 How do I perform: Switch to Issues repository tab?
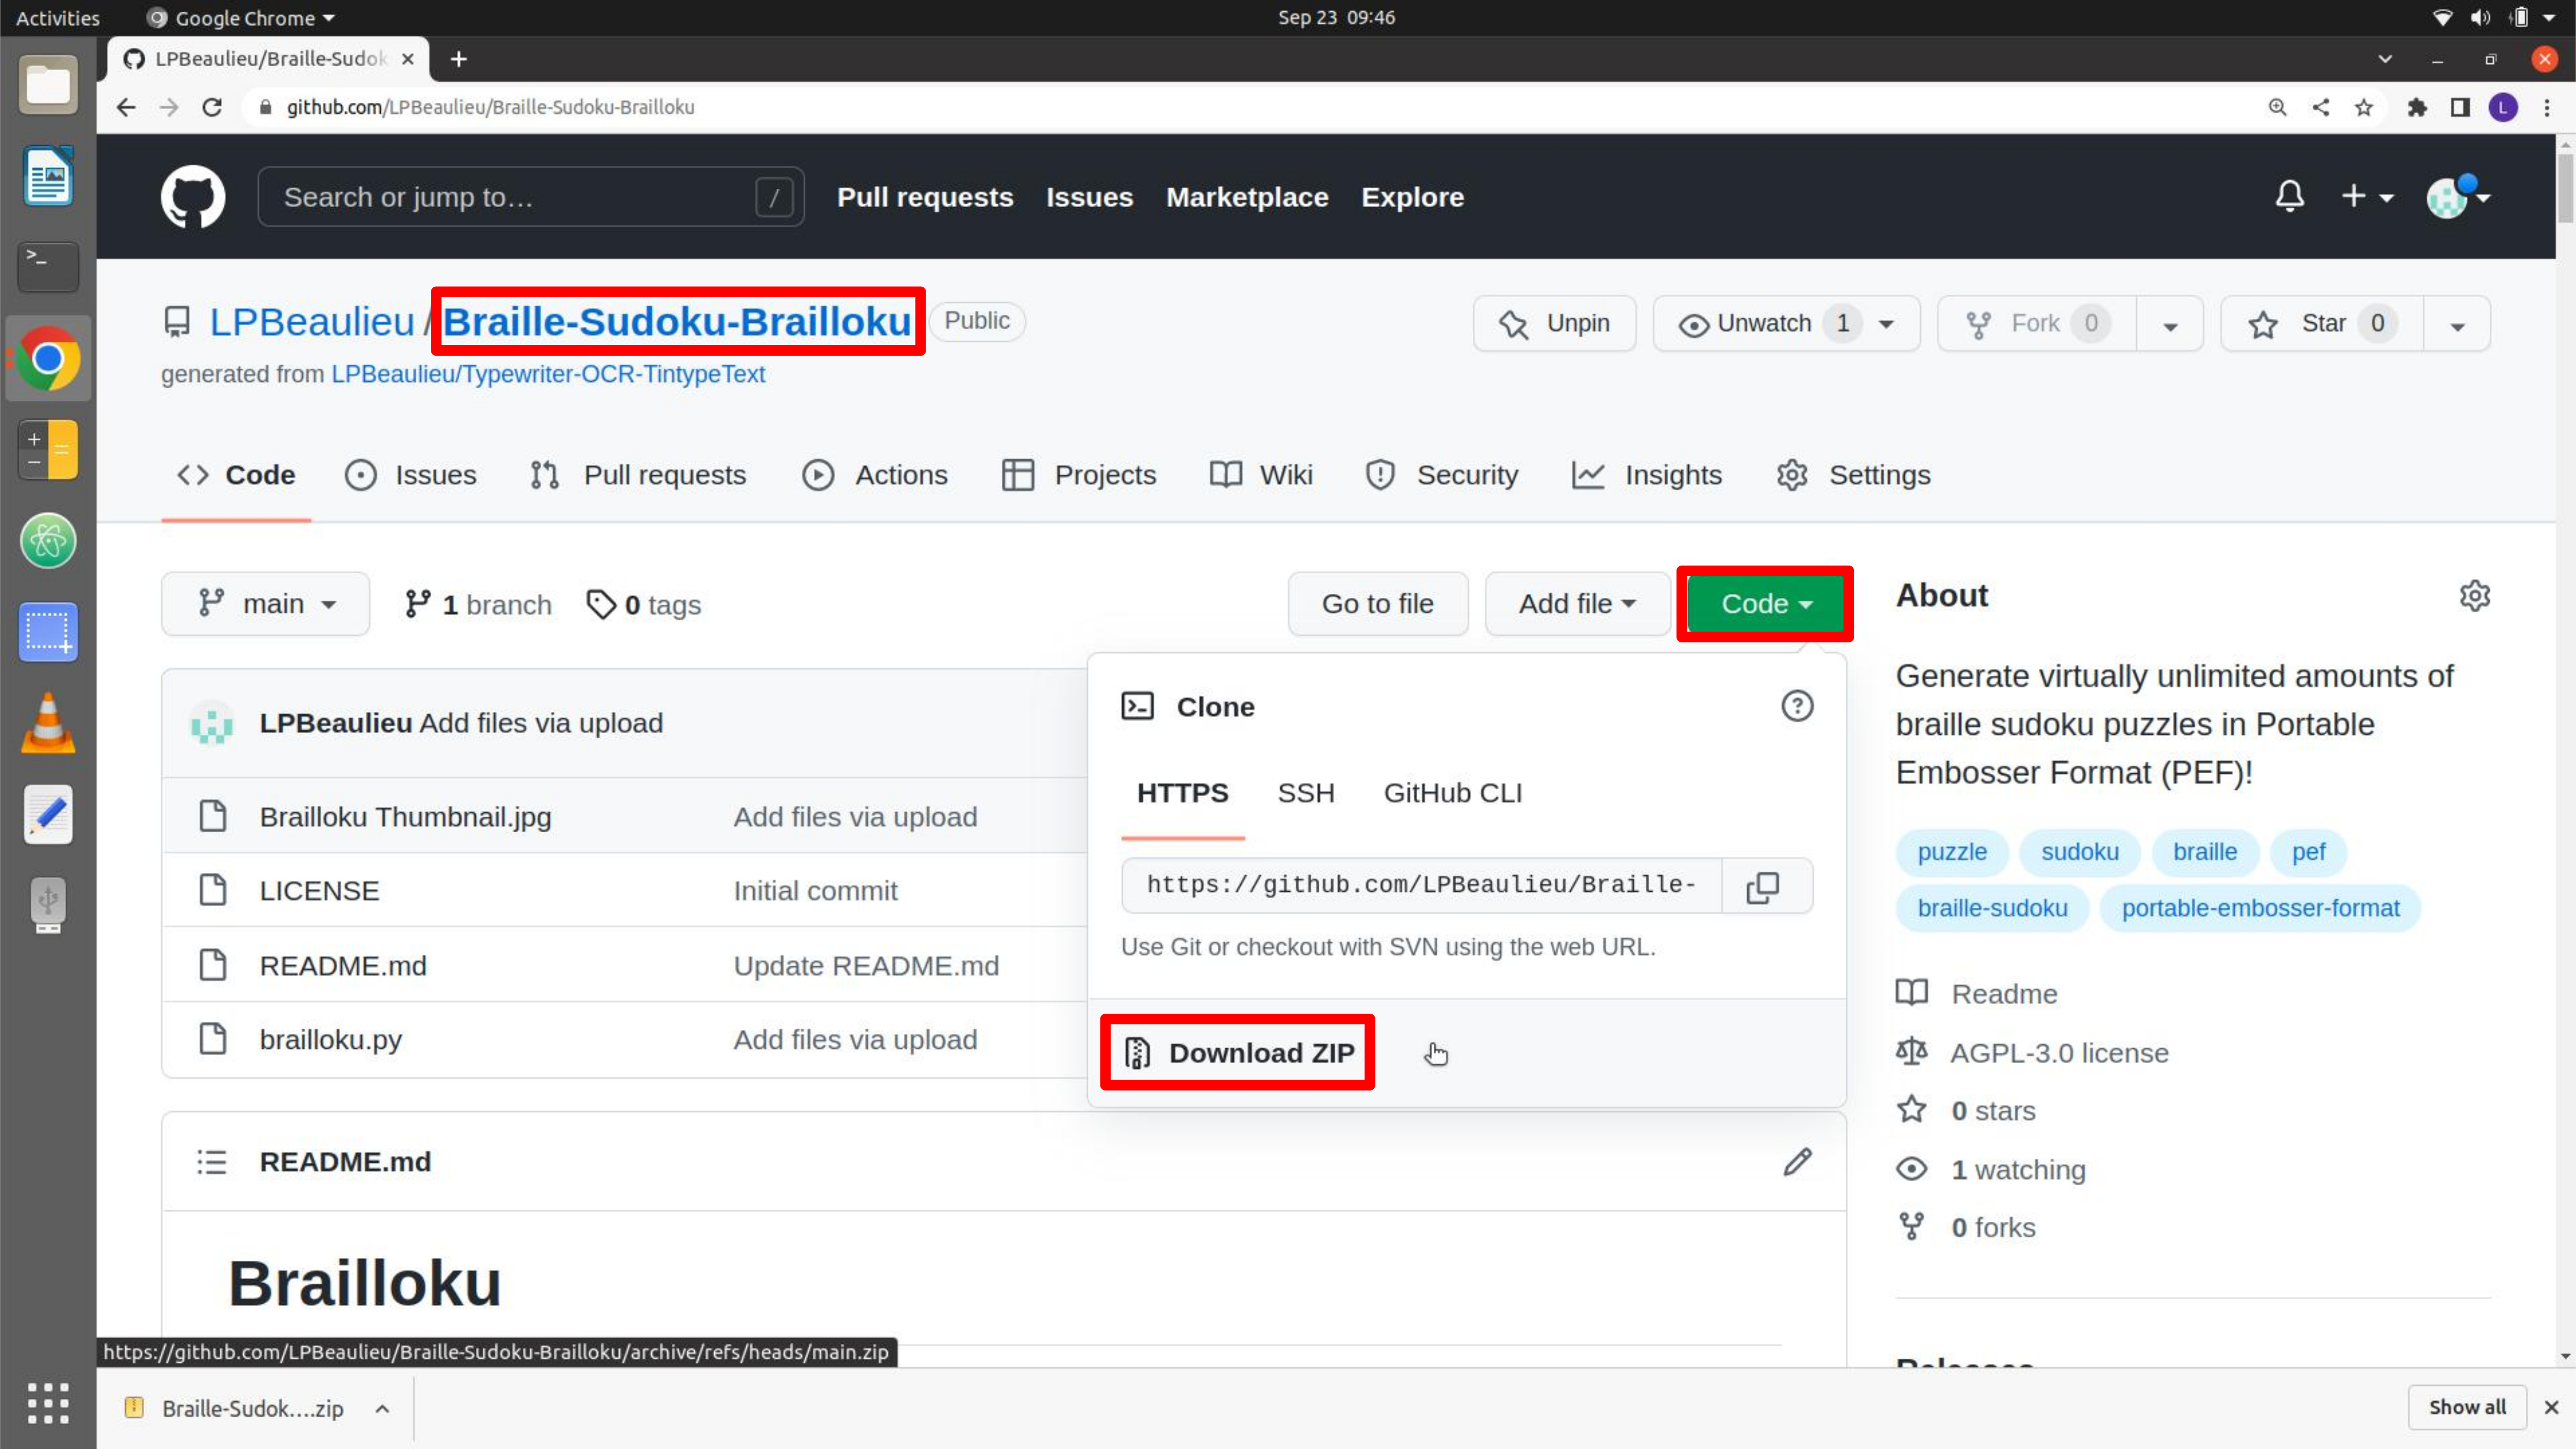411,475
